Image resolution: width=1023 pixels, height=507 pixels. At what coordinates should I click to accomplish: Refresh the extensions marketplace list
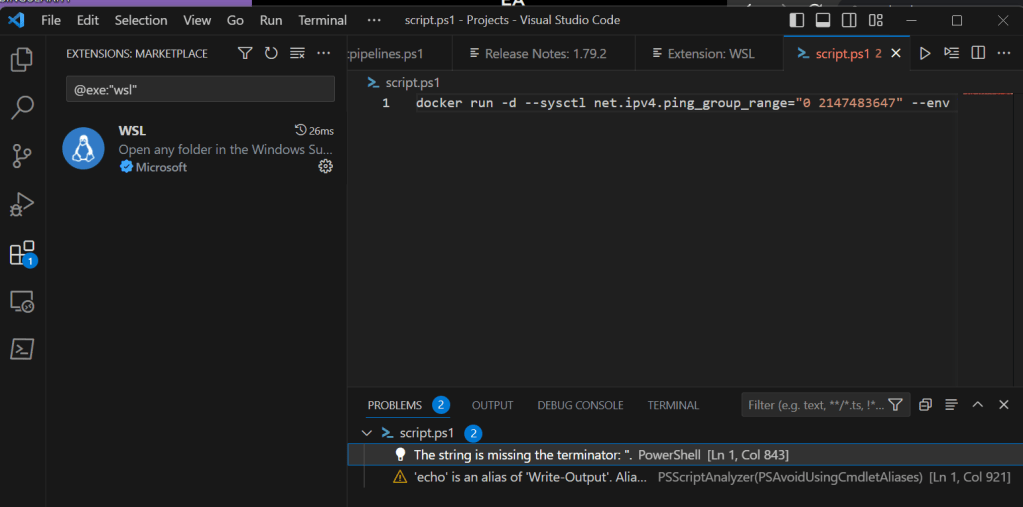click(271, 54)
